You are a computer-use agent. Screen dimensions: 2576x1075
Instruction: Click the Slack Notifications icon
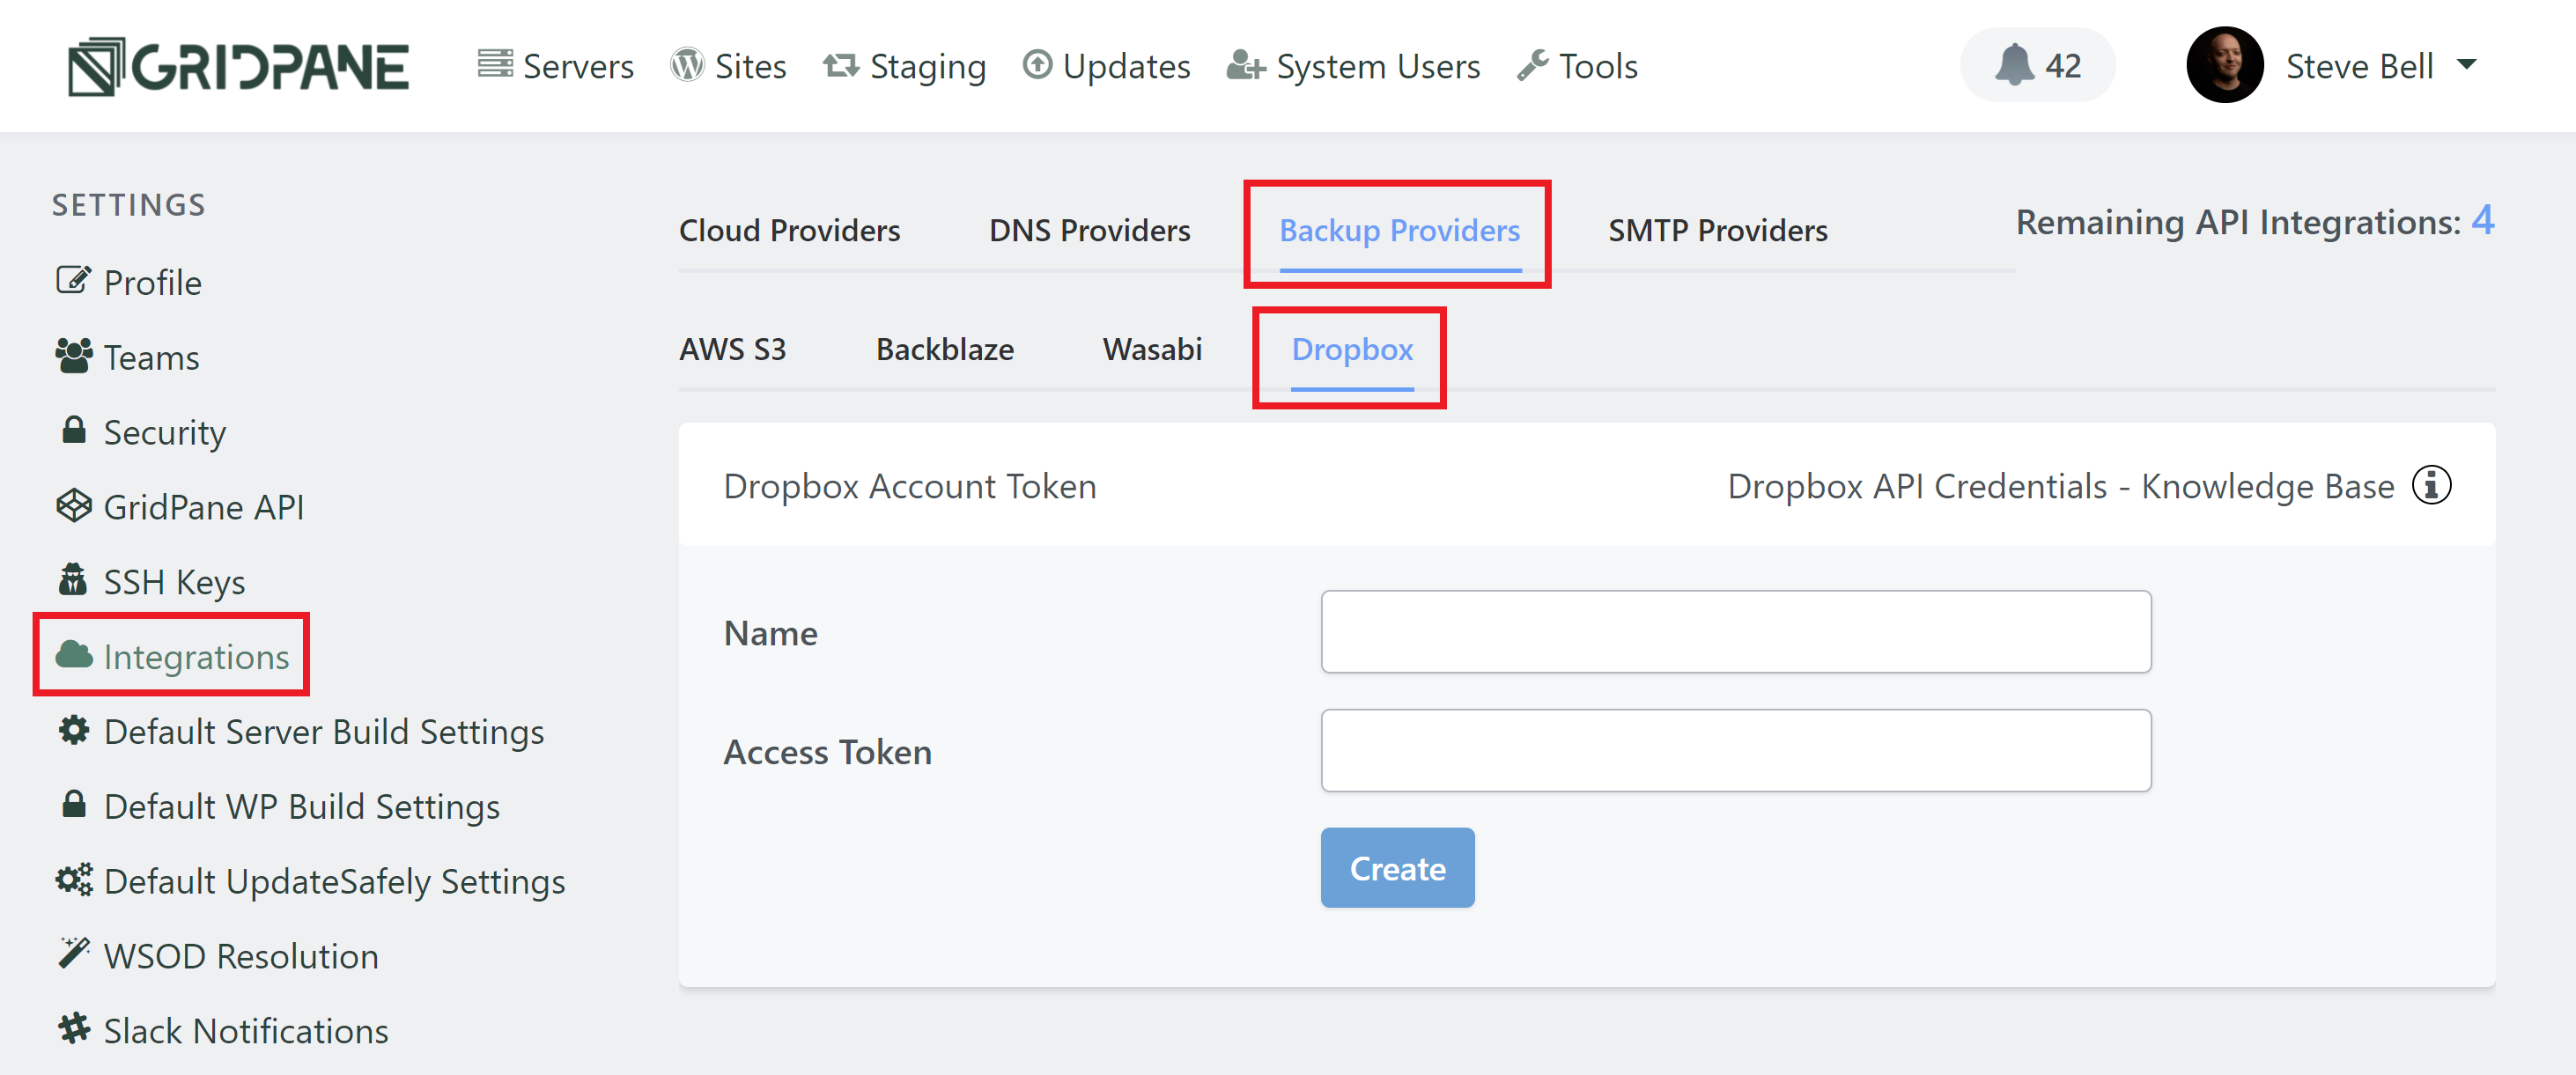[73, 1029]
